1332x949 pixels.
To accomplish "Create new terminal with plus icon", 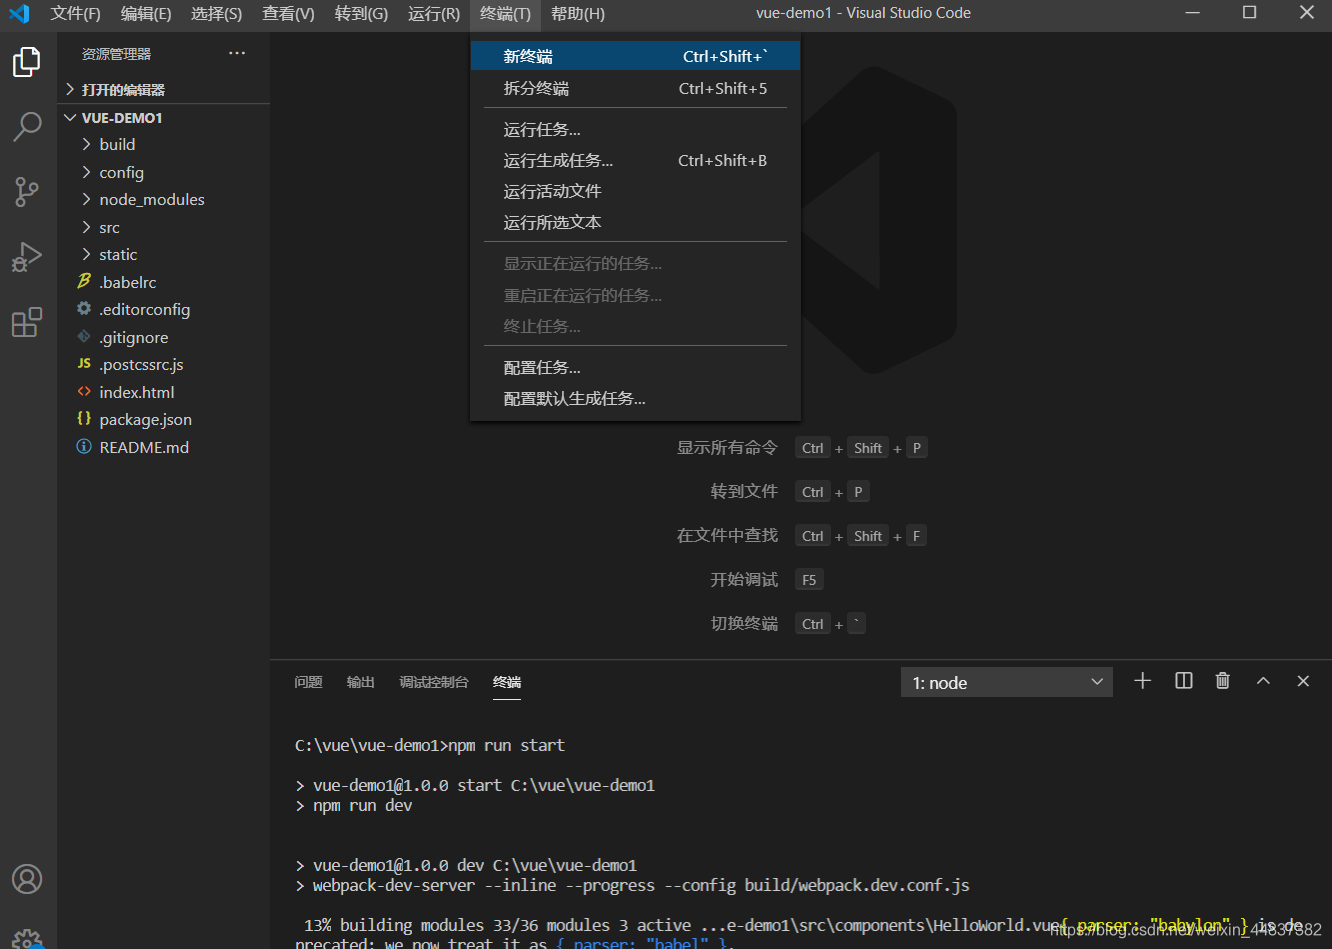I will coord(1143,681).
